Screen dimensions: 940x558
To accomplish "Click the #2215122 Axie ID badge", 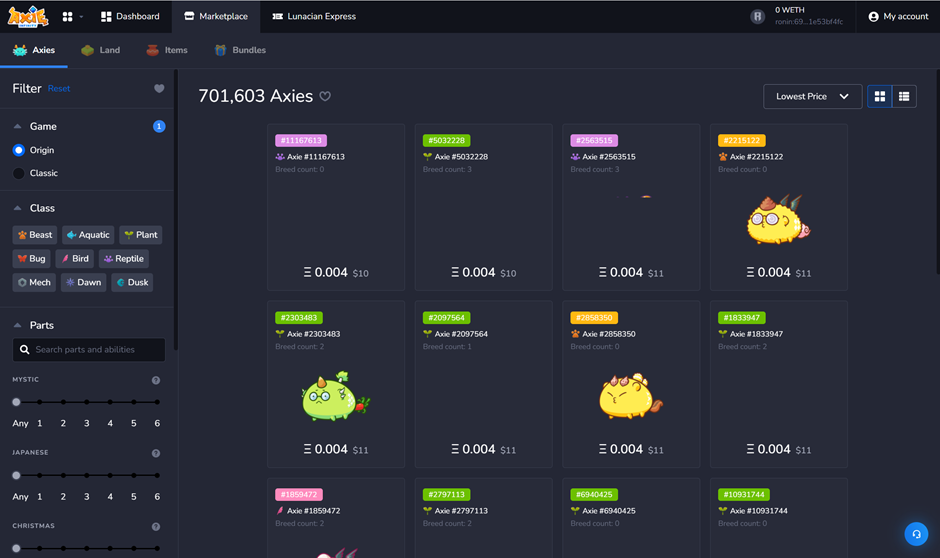I will point(742,140).
